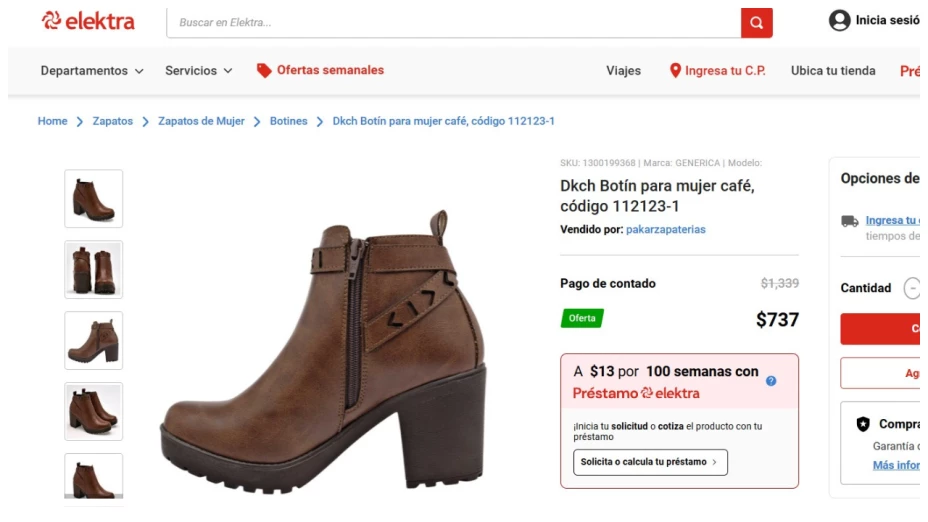Click the delivery truck icon
The image size is (928, 522).
tap(849, 221)
